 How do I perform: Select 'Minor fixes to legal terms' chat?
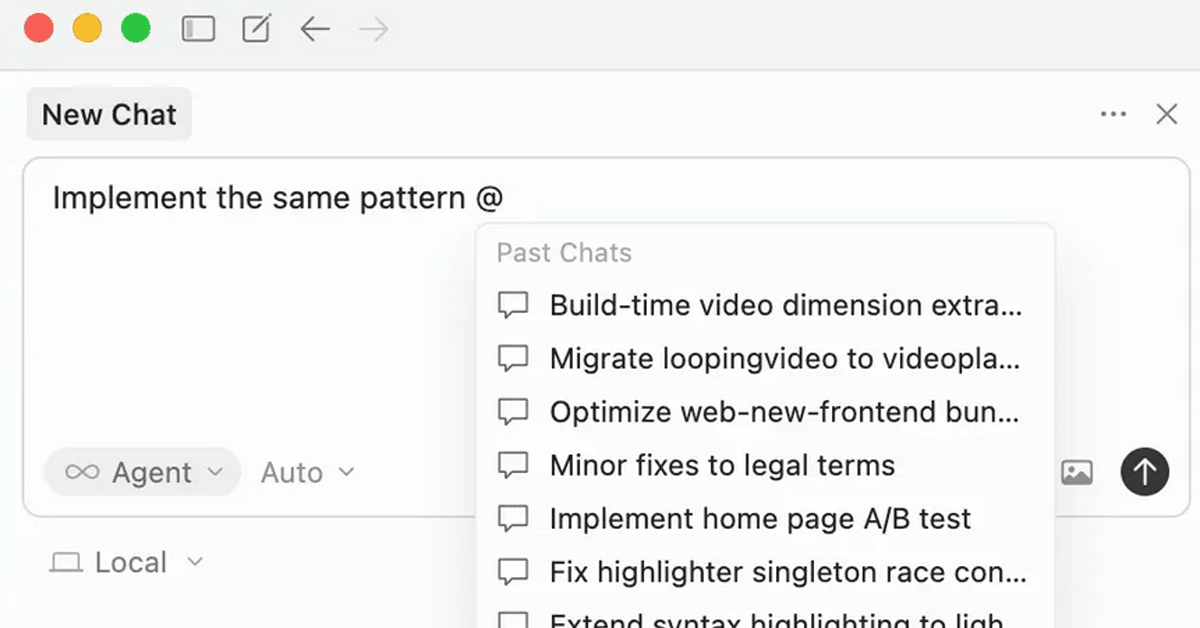[722, 465]
